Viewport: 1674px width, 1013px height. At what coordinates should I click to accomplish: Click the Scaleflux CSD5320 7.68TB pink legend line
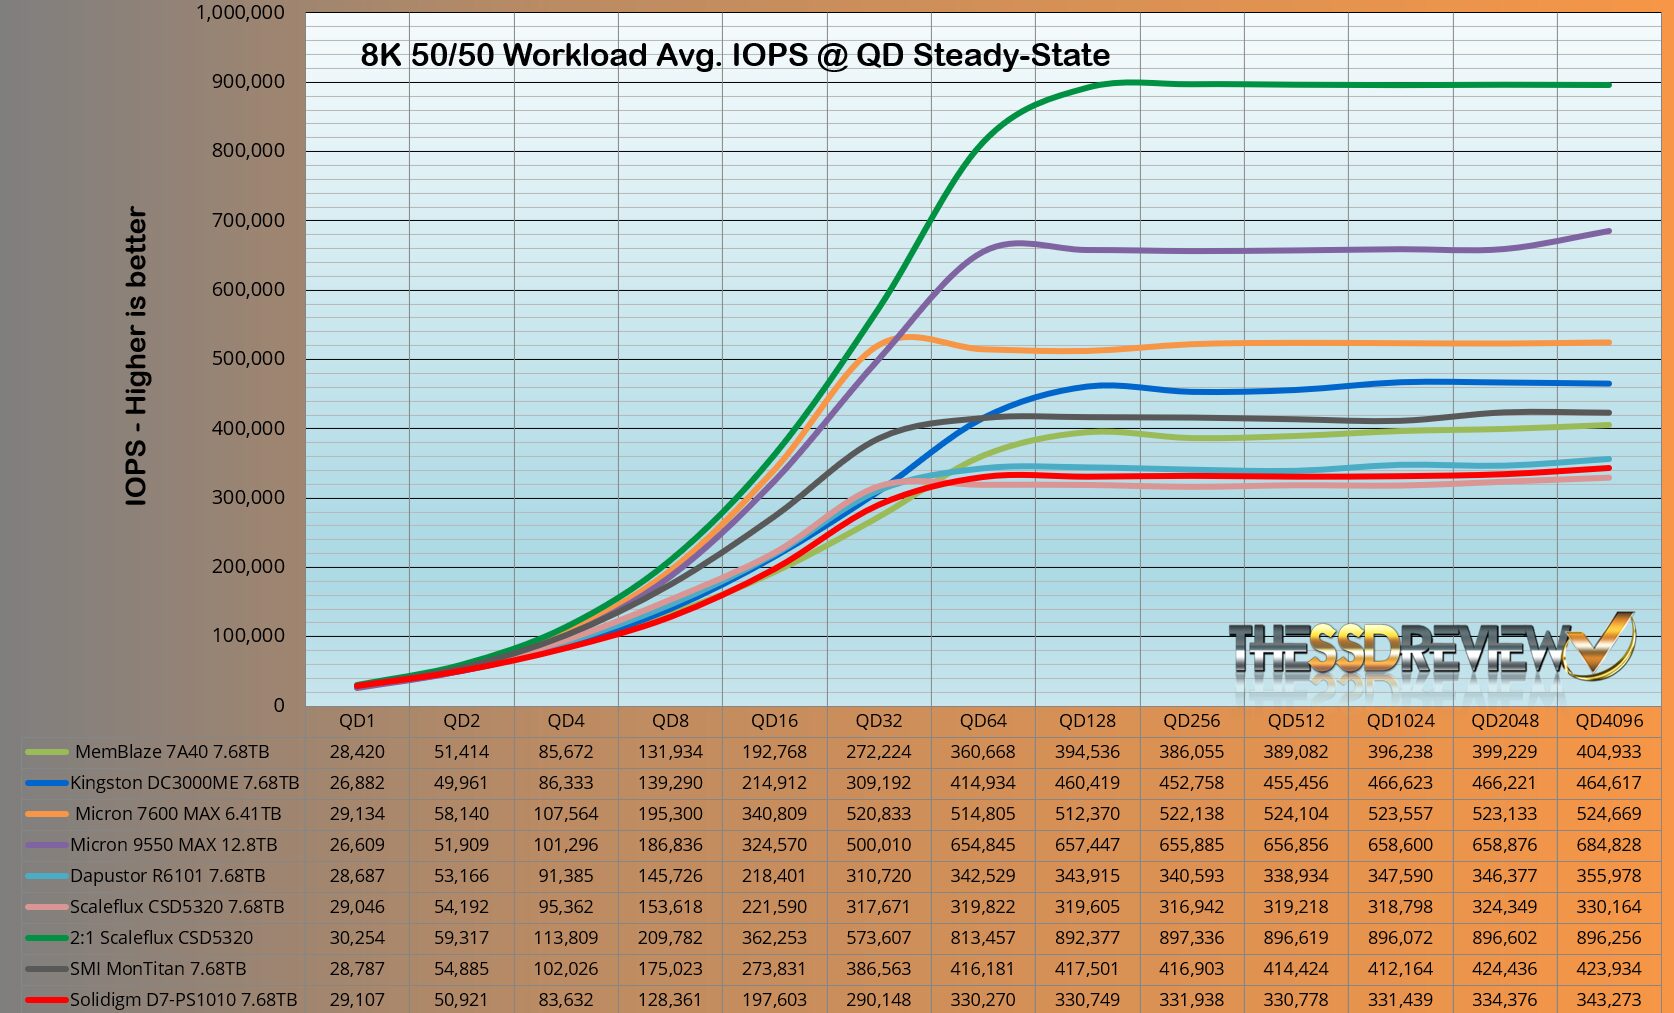point(46,907)
